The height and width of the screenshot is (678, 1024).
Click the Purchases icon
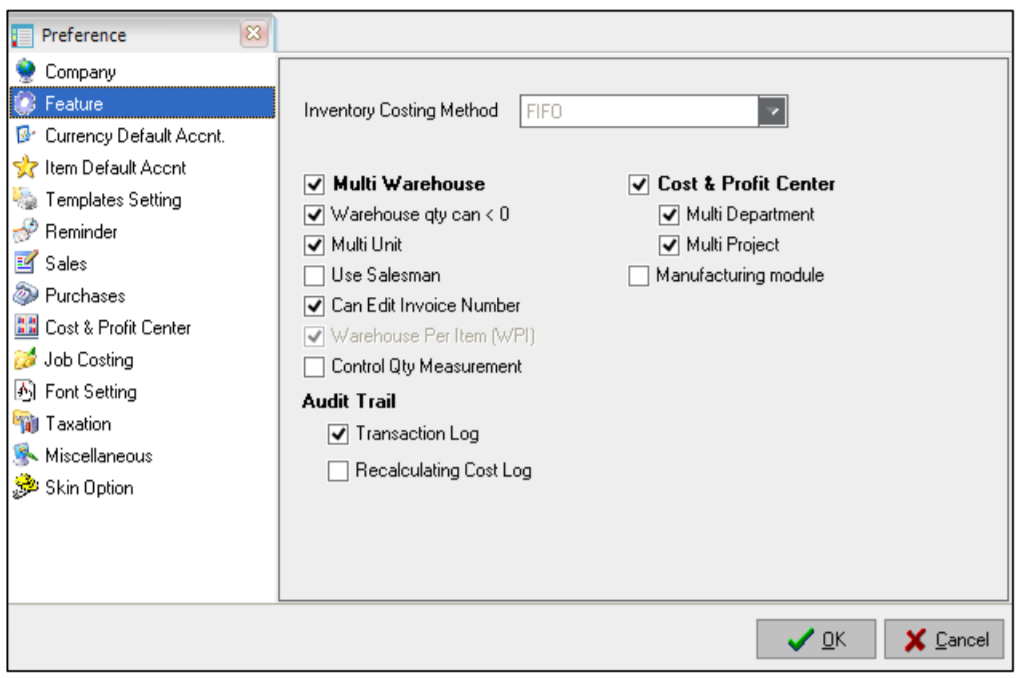25,295
